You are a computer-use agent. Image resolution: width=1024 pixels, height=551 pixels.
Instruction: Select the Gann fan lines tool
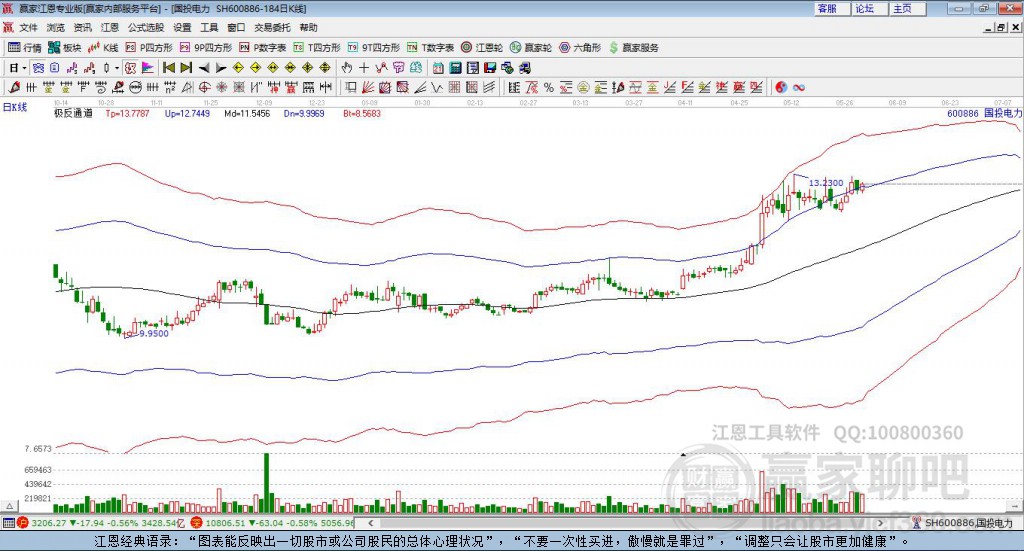tap(368, 87)
